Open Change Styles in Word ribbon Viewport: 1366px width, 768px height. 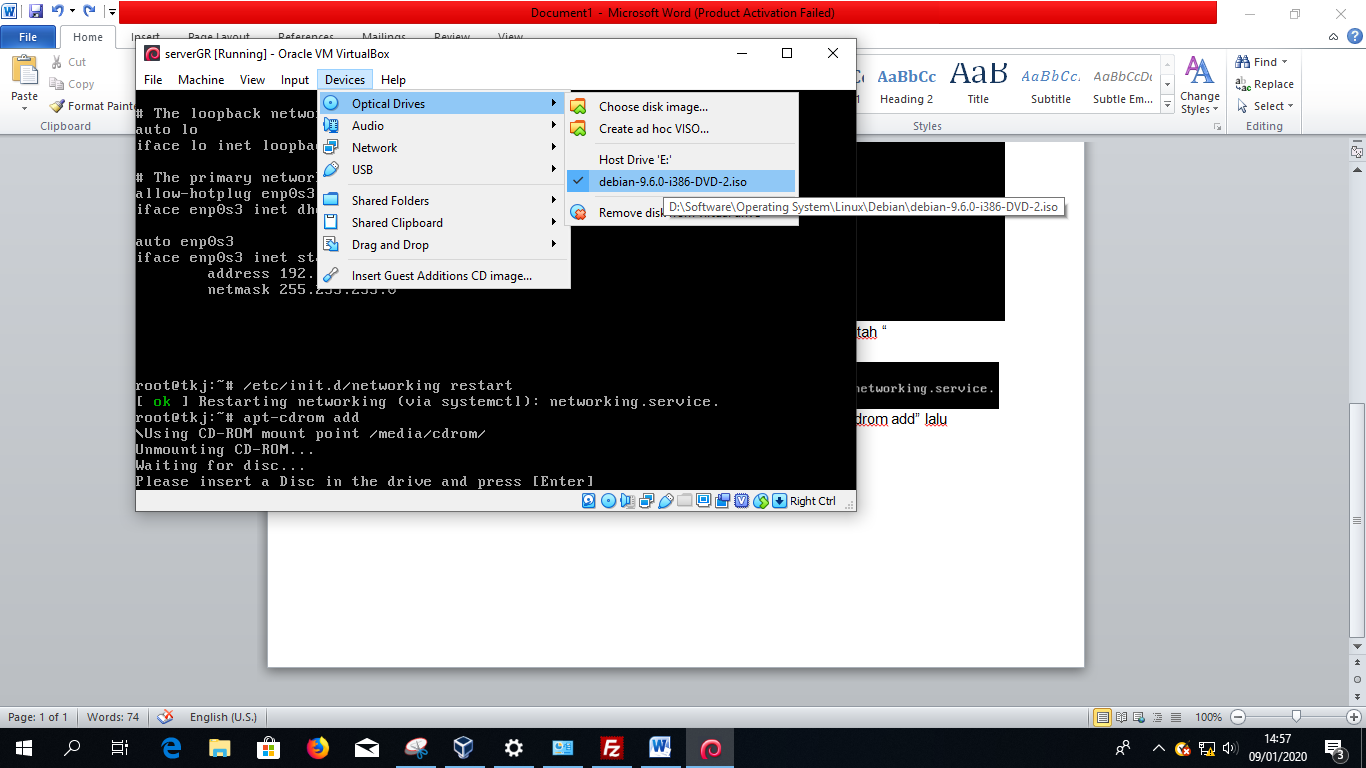[x=1199, y=86]
